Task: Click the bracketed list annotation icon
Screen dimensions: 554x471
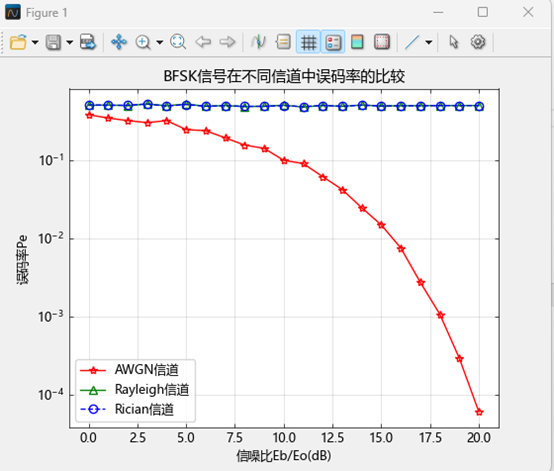Action: [x=283, y=42]
